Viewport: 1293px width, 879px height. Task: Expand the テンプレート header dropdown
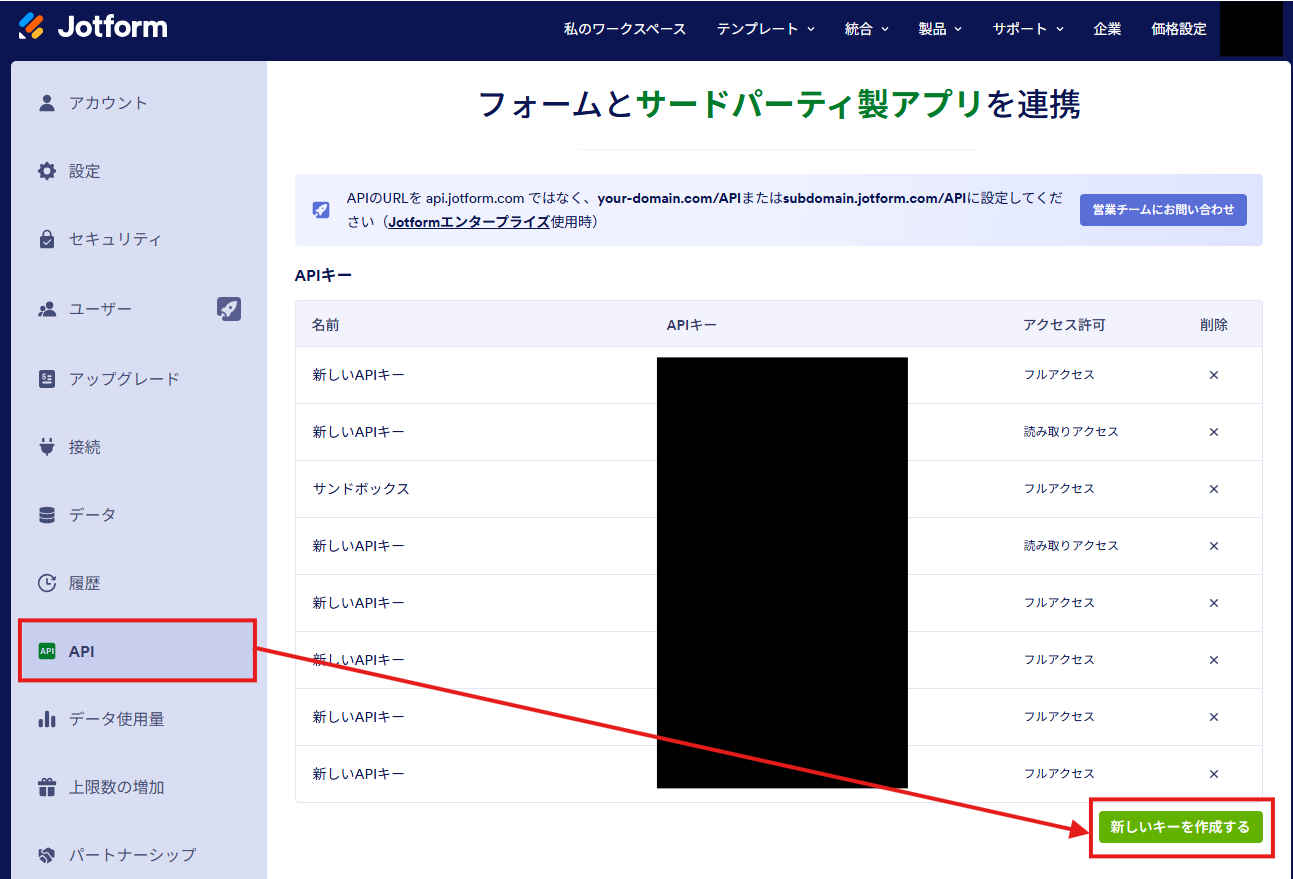[x=765, y=29]
